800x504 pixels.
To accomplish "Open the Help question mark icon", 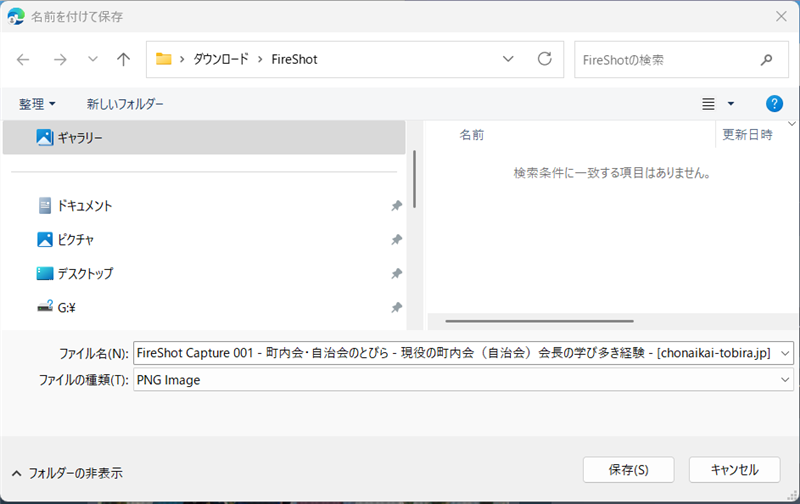I will click(x=773, y=103).
